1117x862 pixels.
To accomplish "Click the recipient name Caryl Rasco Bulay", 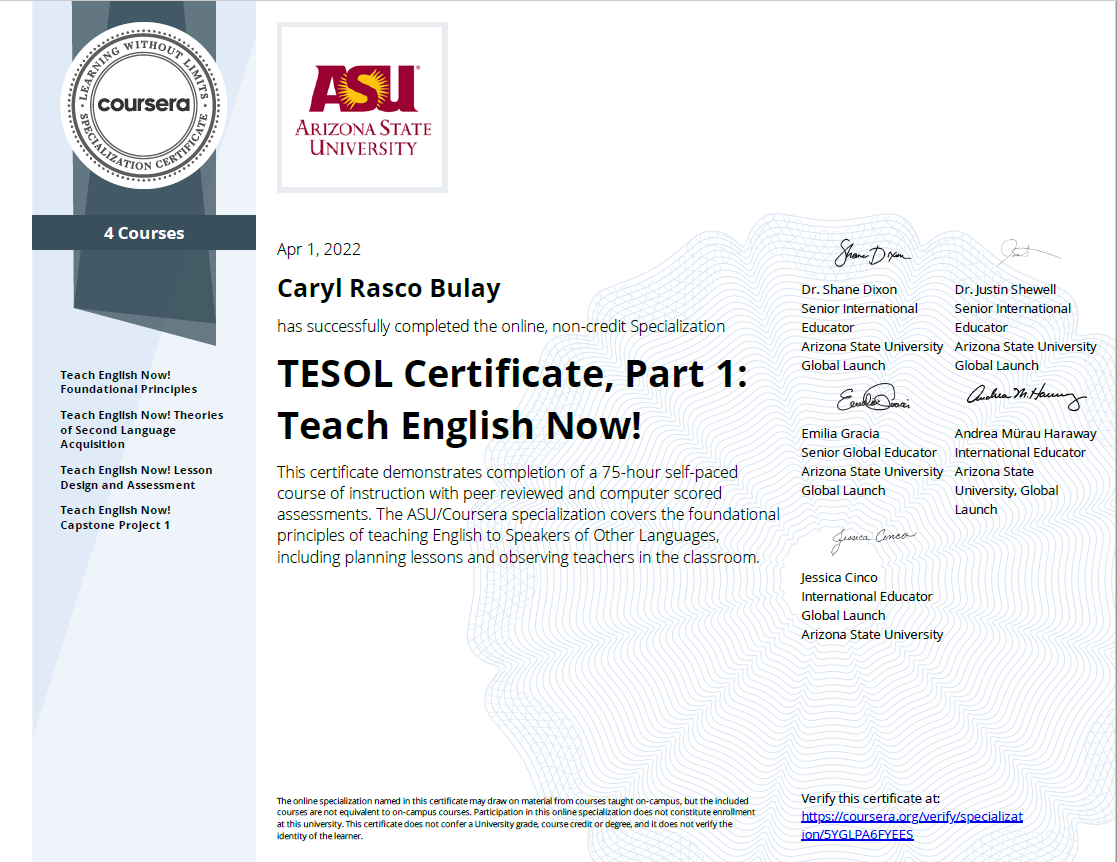I will [389, 289].
